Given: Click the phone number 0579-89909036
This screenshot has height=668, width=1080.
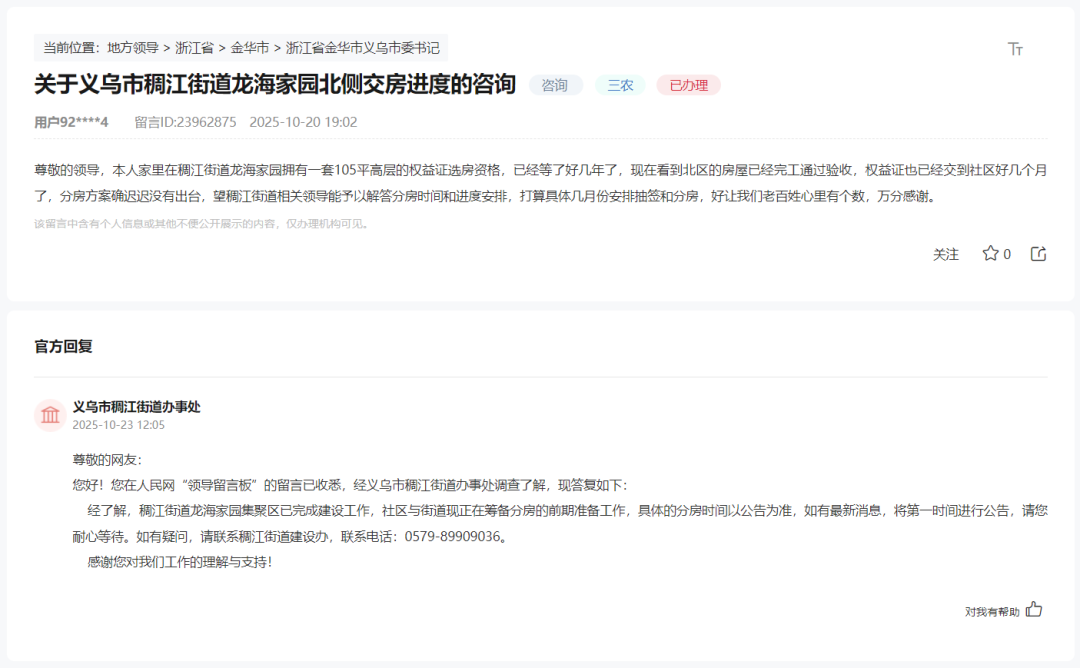Looking at the screenshot, I should click(451, 537).
